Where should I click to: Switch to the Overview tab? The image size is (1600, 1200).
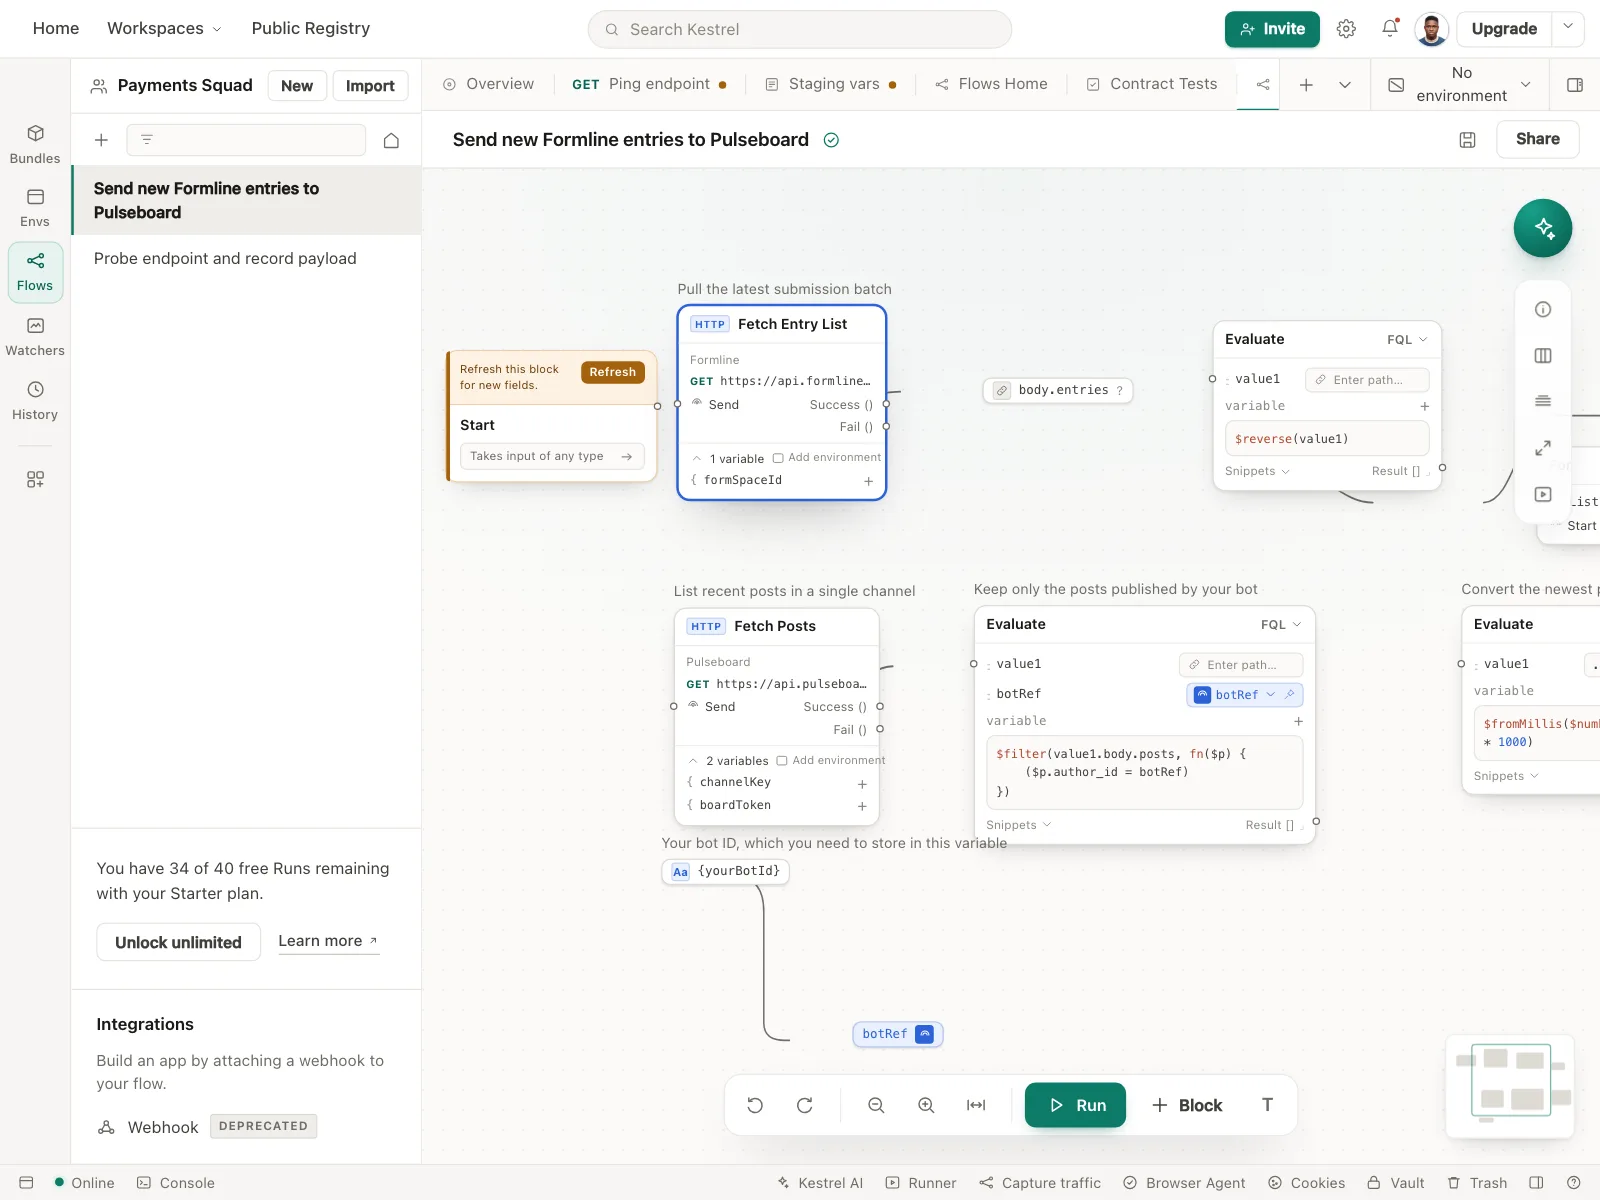coord(488,85)
